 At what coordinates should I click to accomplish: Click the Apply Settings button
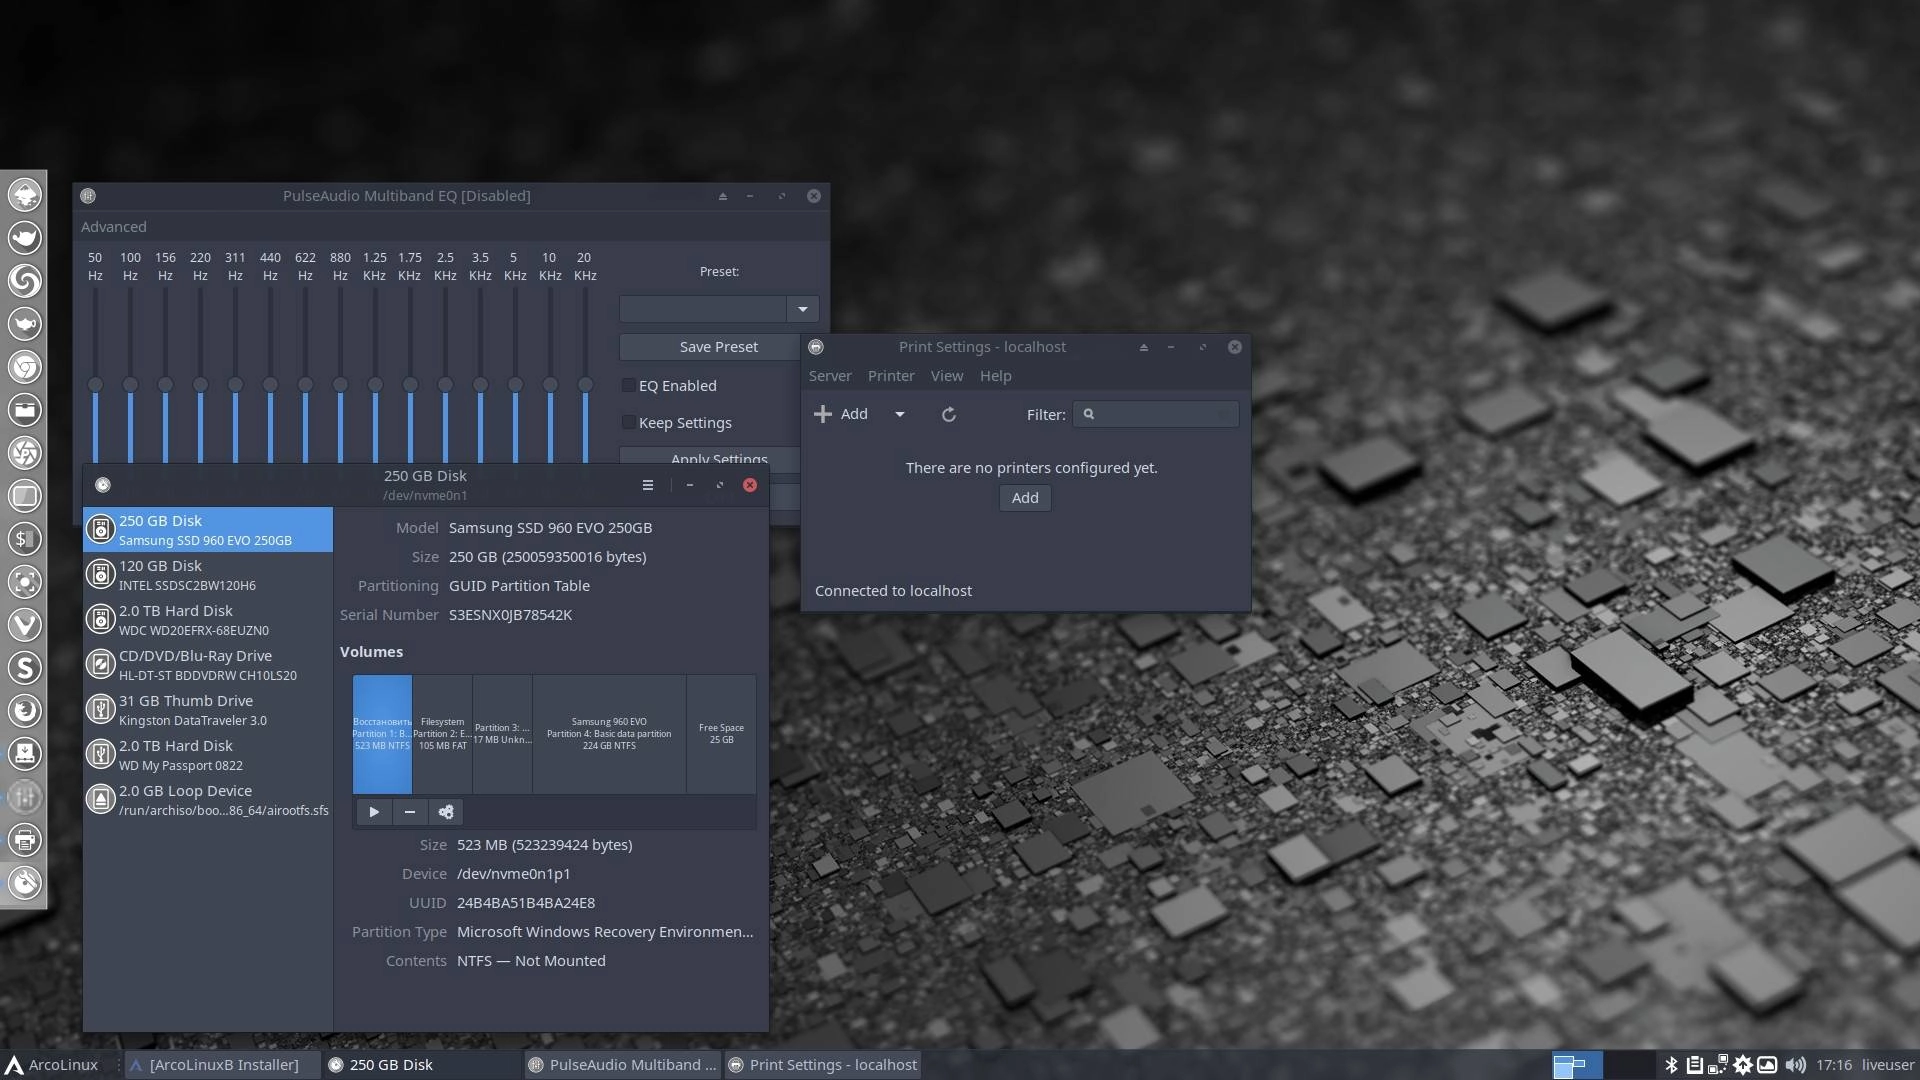coord(718,459)
